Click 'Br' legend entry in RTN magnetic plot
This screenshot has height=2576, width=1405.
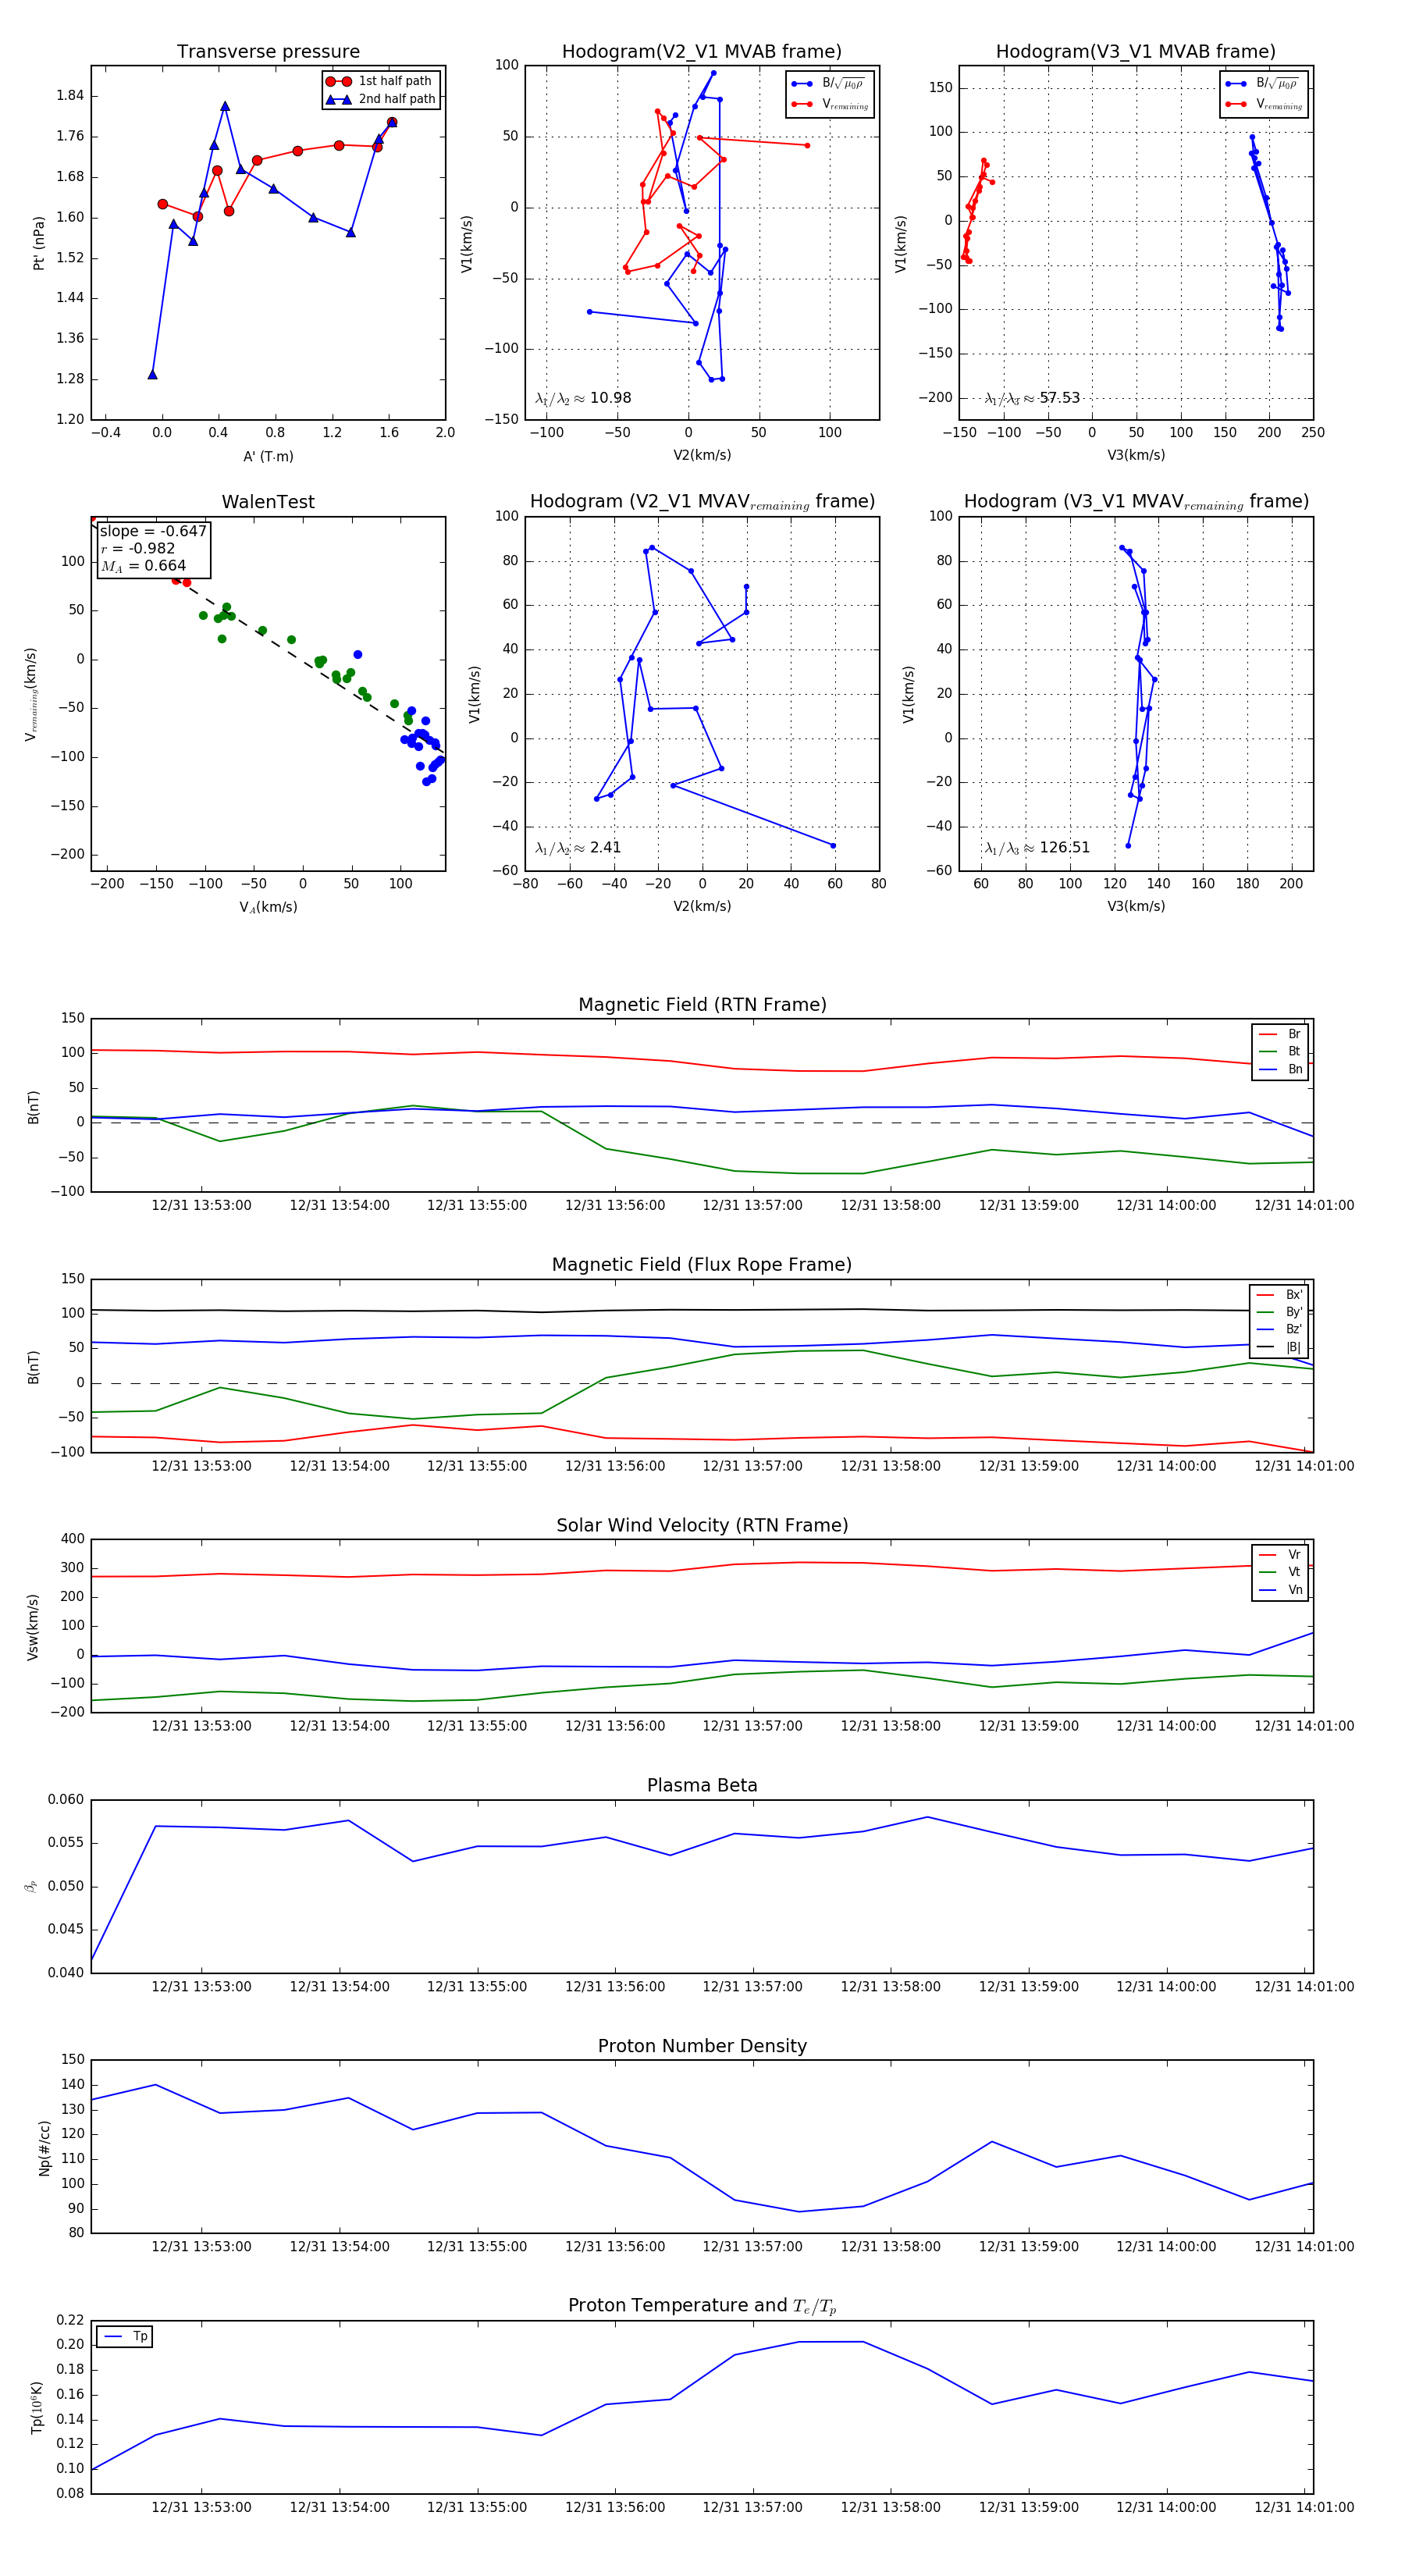pos(1281,1034)
